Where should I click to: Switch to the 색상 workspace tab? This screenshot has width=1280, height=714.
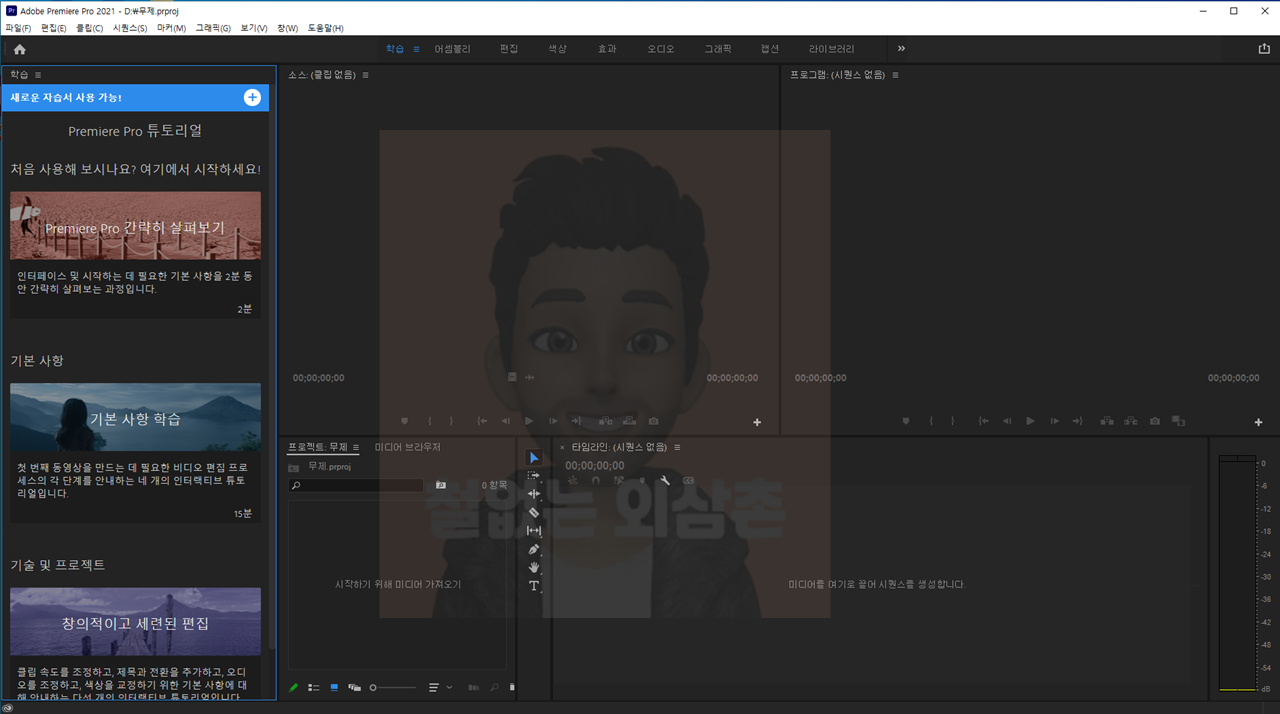coord(557,49)
